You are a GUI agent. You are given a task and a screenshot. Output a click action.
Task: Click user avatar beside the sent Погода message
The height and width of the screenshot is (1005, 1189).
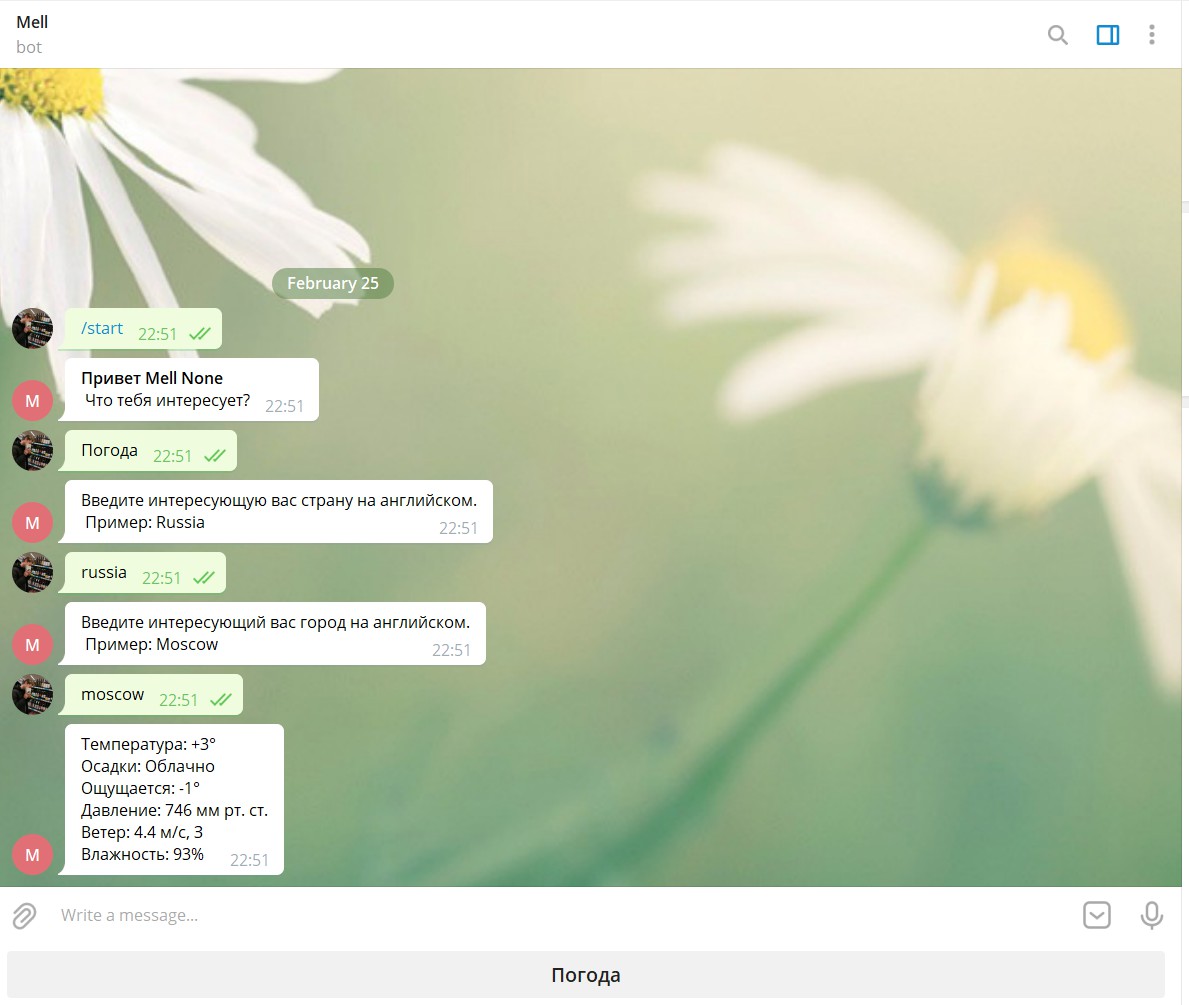pyautogui.click(x=33, y=451)
